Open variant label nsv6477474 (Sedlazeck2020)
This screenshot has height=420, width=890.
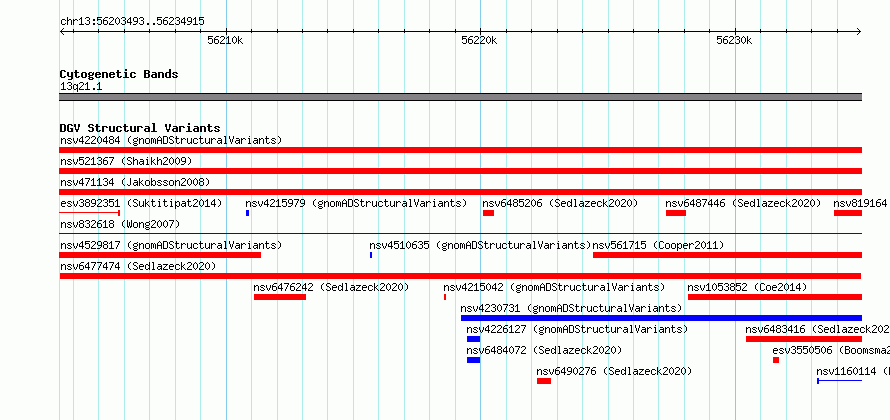(138, 266)
